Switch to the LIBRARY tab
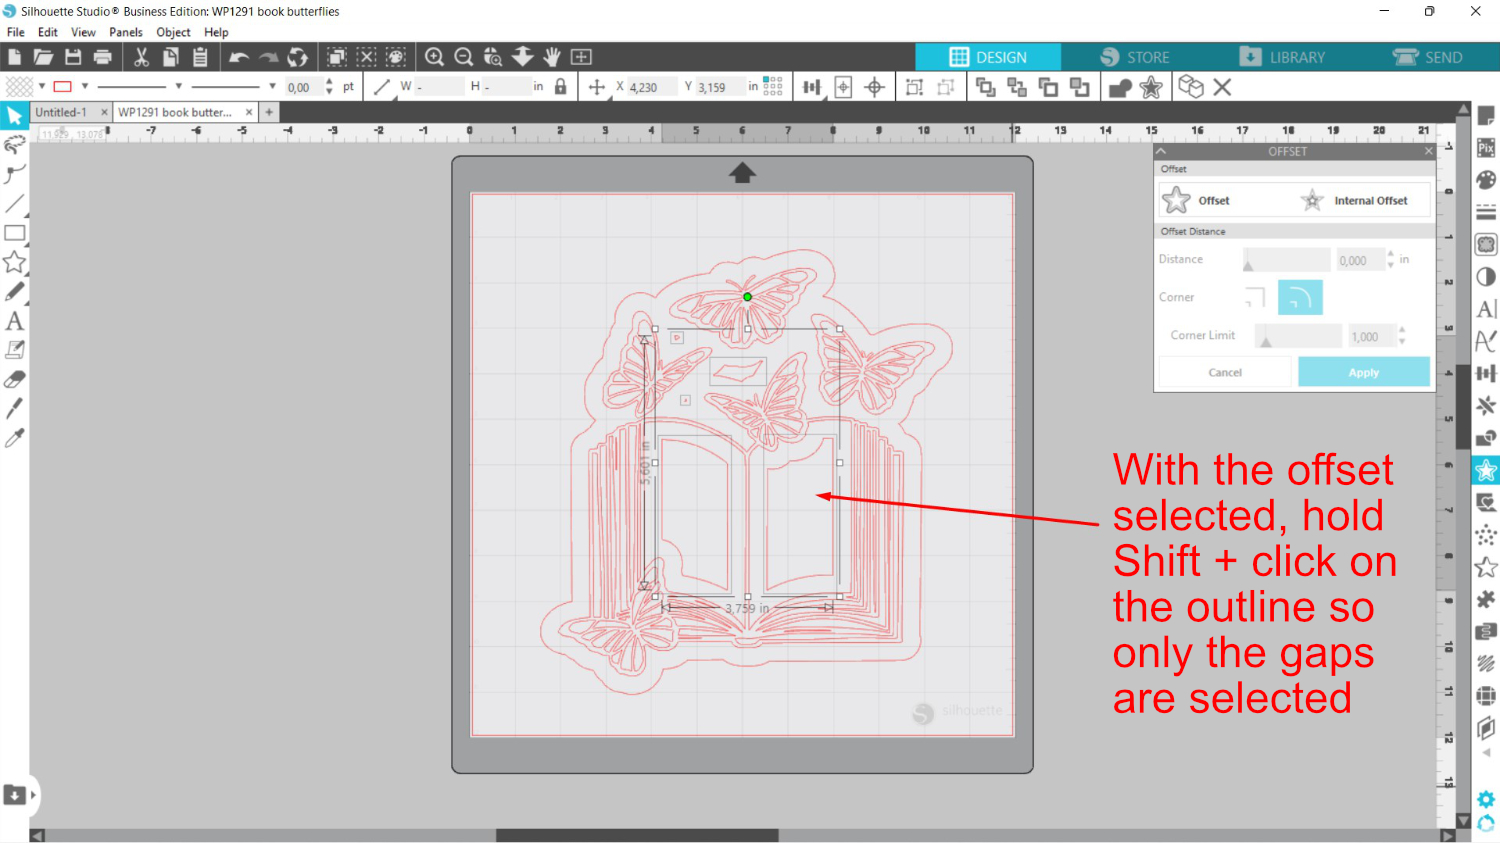 point(1282,57)
